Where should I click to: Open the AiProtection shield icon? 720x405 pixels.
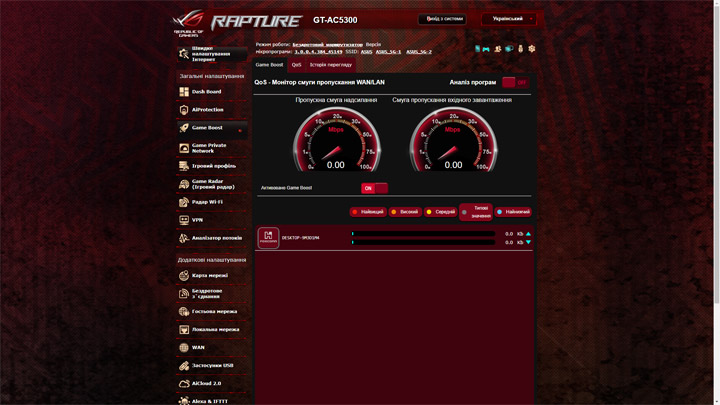(184, 110)
